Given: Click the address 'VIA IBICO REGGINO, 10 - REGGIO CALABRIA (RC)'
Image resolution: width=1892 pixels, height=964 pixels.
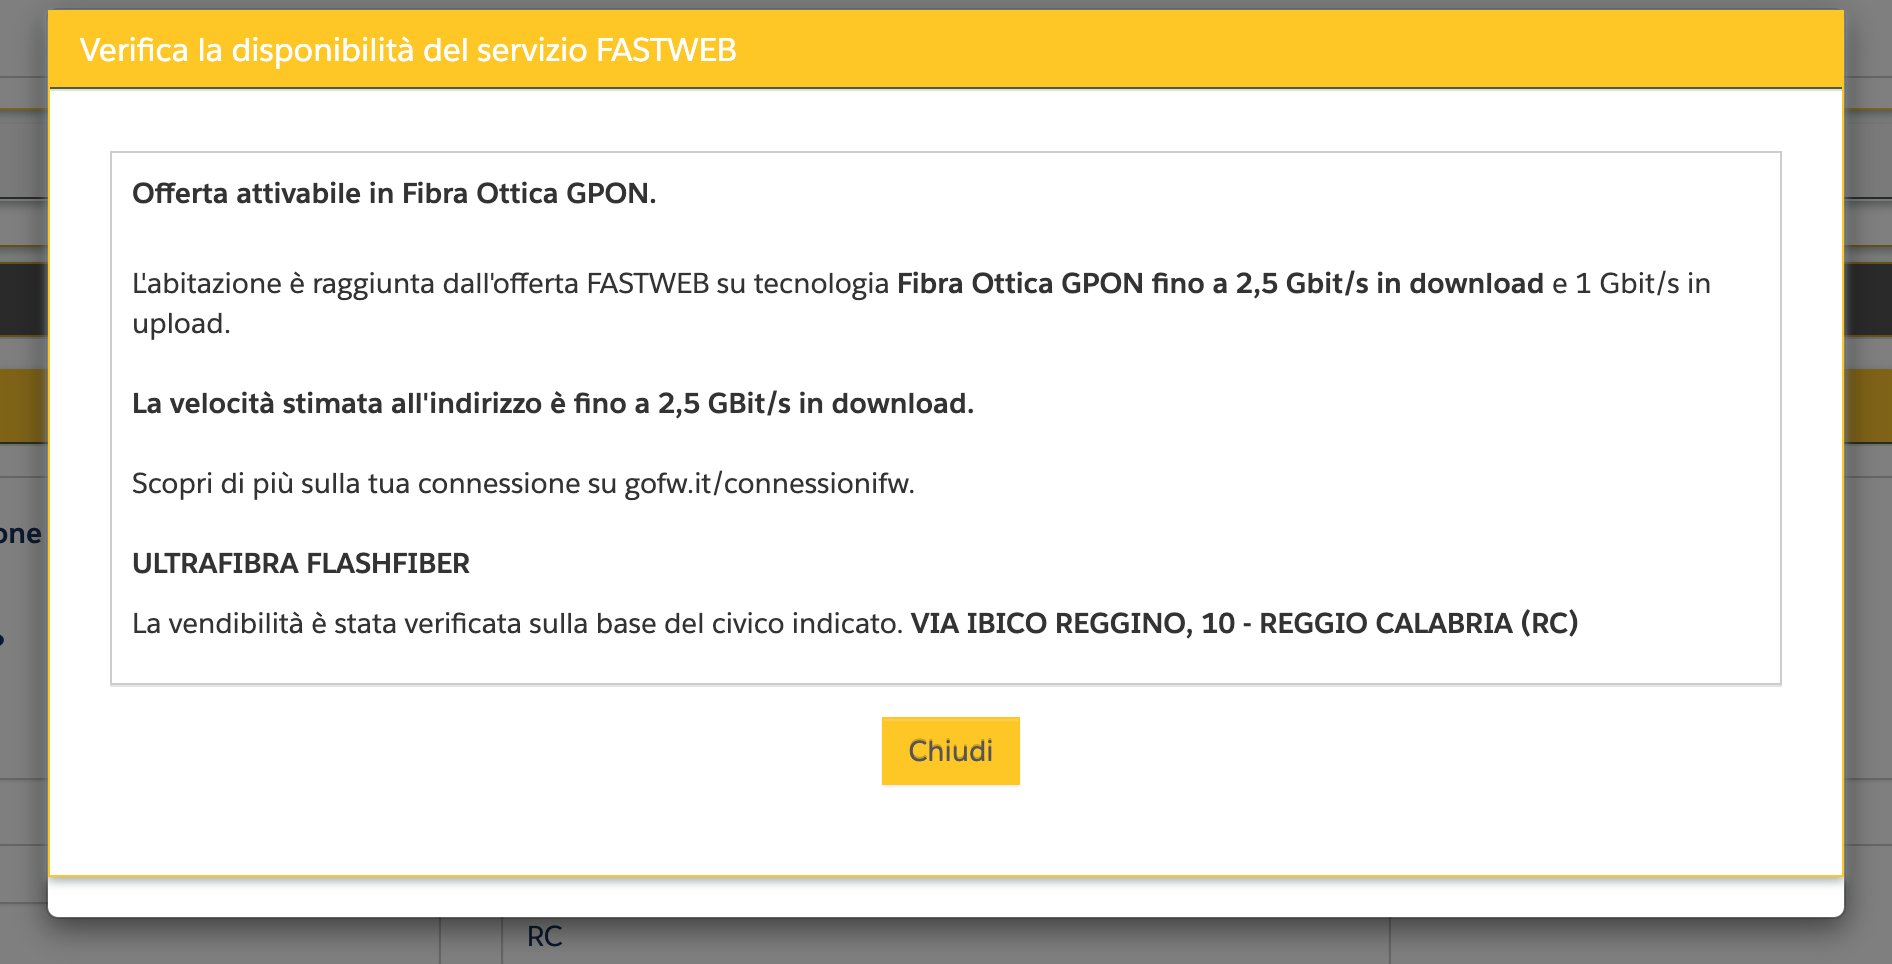Looking at the screenshot, I should pyautogui.click(x=1244, y=624).
